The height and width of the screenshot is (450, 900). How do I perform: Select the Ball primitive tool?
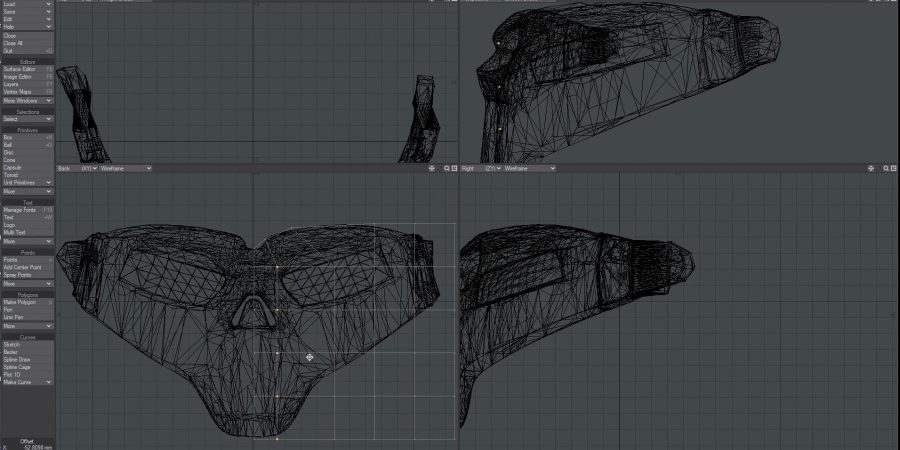pyautogui.click(x=27, y=145)
